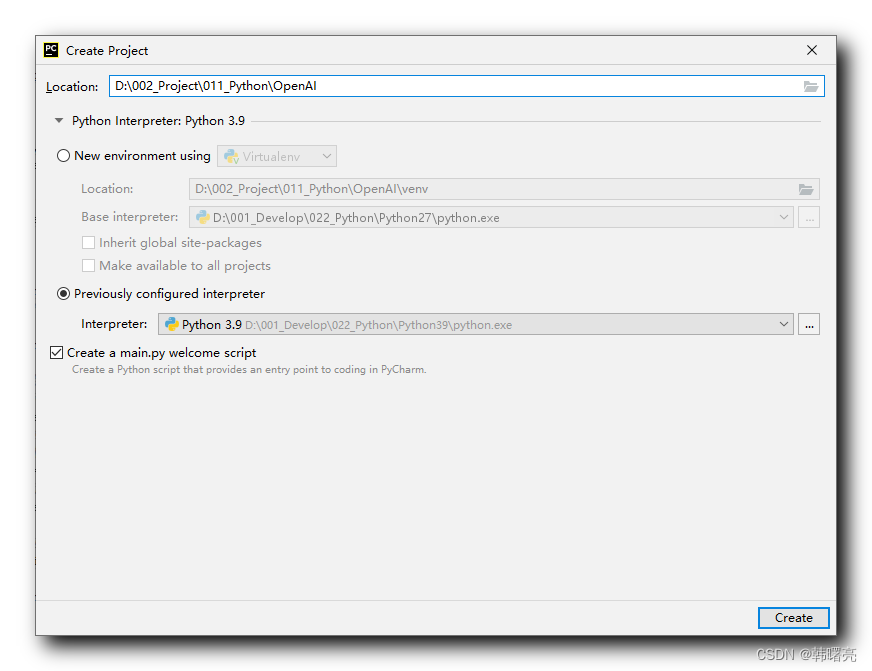This screenshot has height=671, width=872.
Task: Browse folder for venv Location field
Action: pyautogui.click(x=806, y=190)
